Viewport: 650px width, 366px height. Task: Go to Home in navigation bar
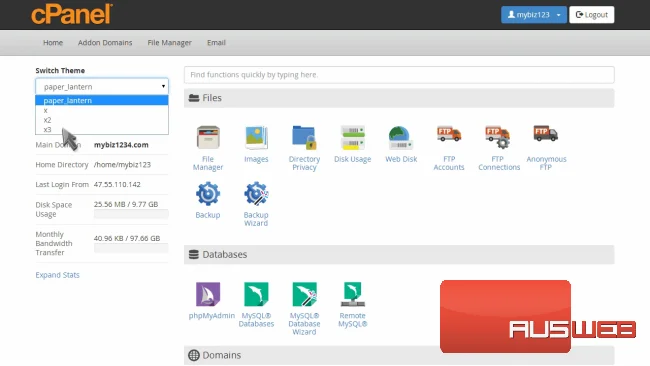[53, 43]
